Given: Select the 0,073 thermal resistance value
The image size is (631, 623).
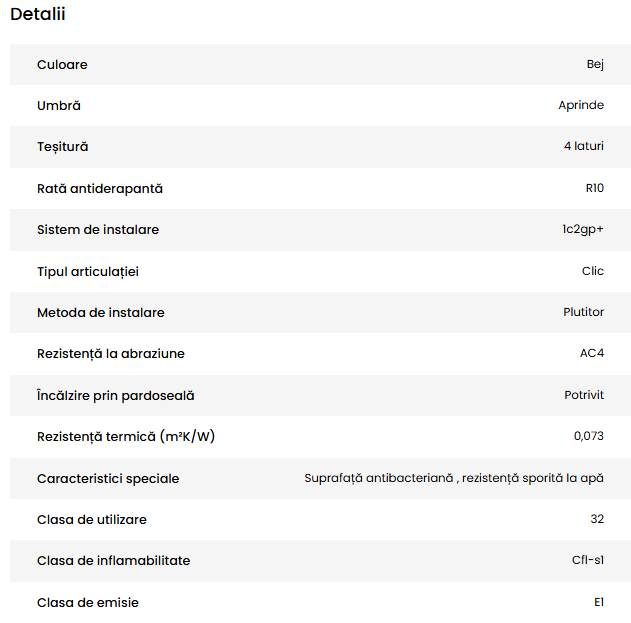Looking at the screenshot, I should (x=589, y=437).
